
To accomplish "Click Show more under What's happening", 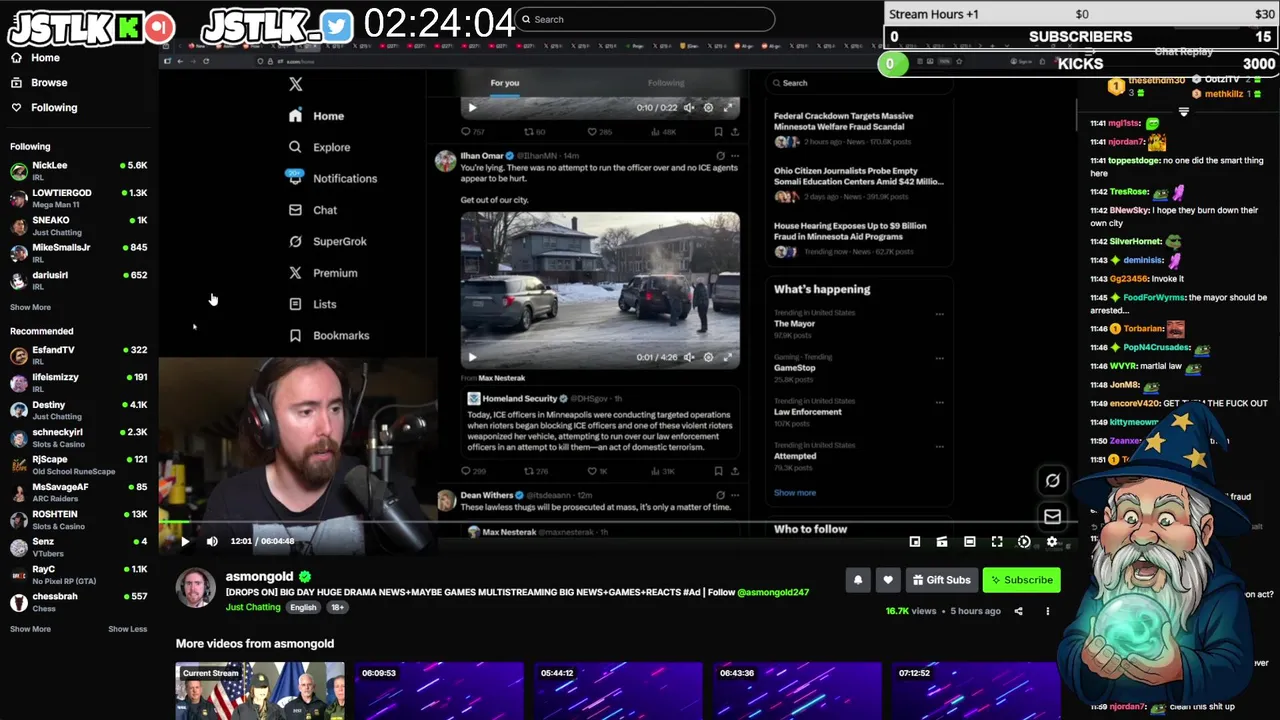I will click(795, 493).
